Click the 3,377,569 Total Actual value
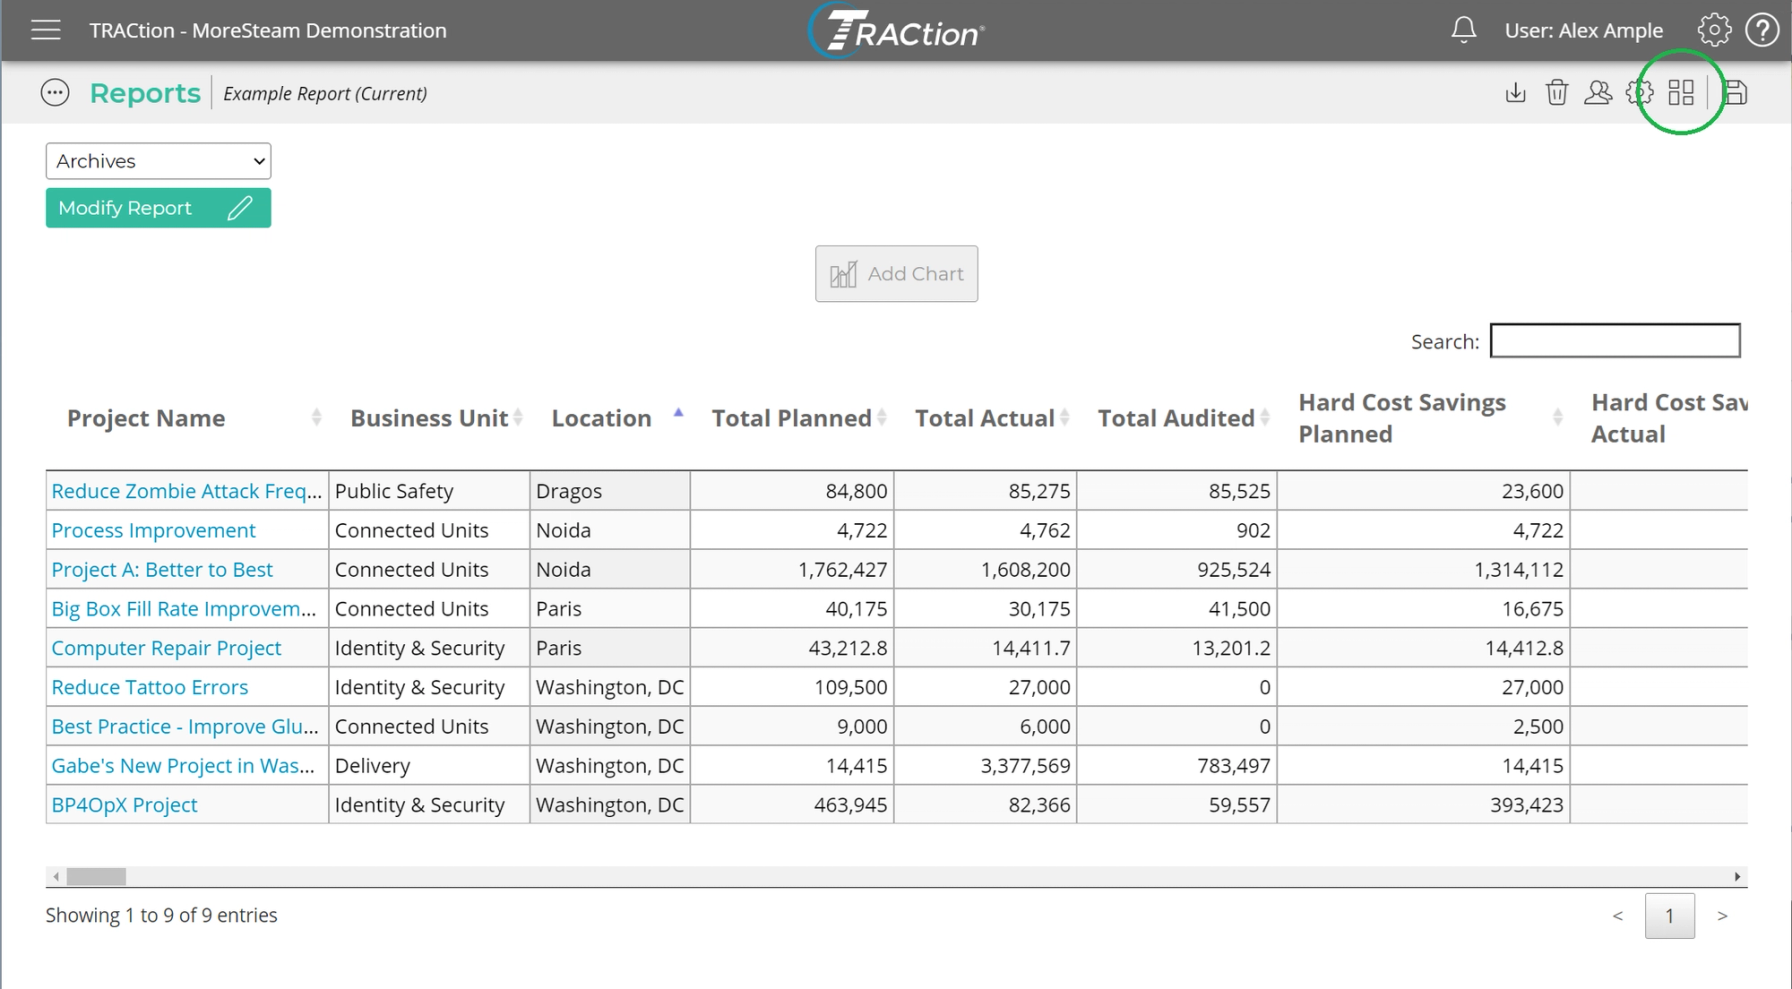 [1025, 765]
